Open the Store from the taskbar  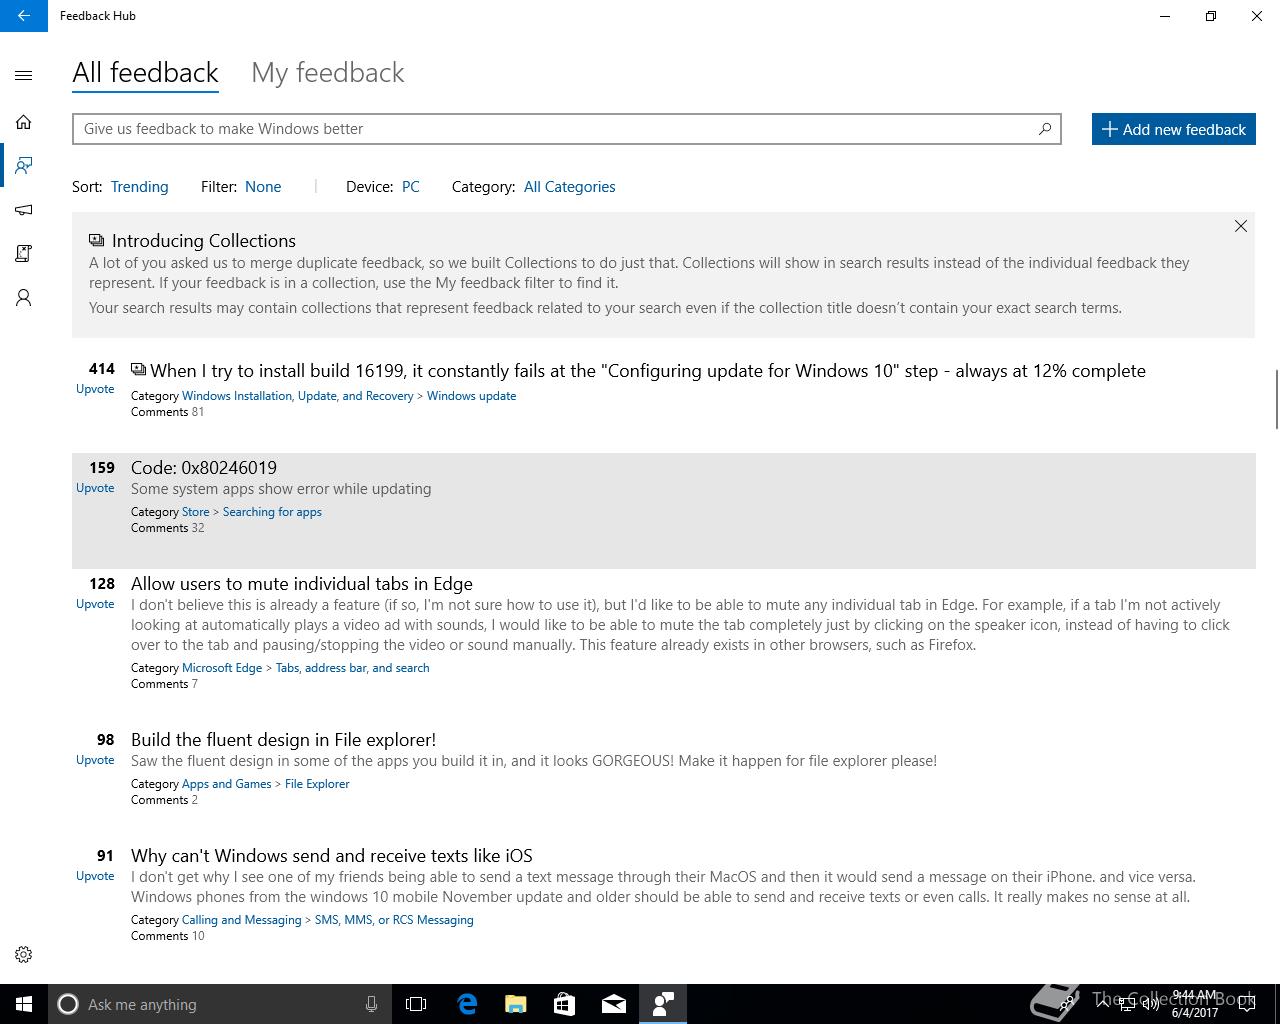(x=565, y=1004)
